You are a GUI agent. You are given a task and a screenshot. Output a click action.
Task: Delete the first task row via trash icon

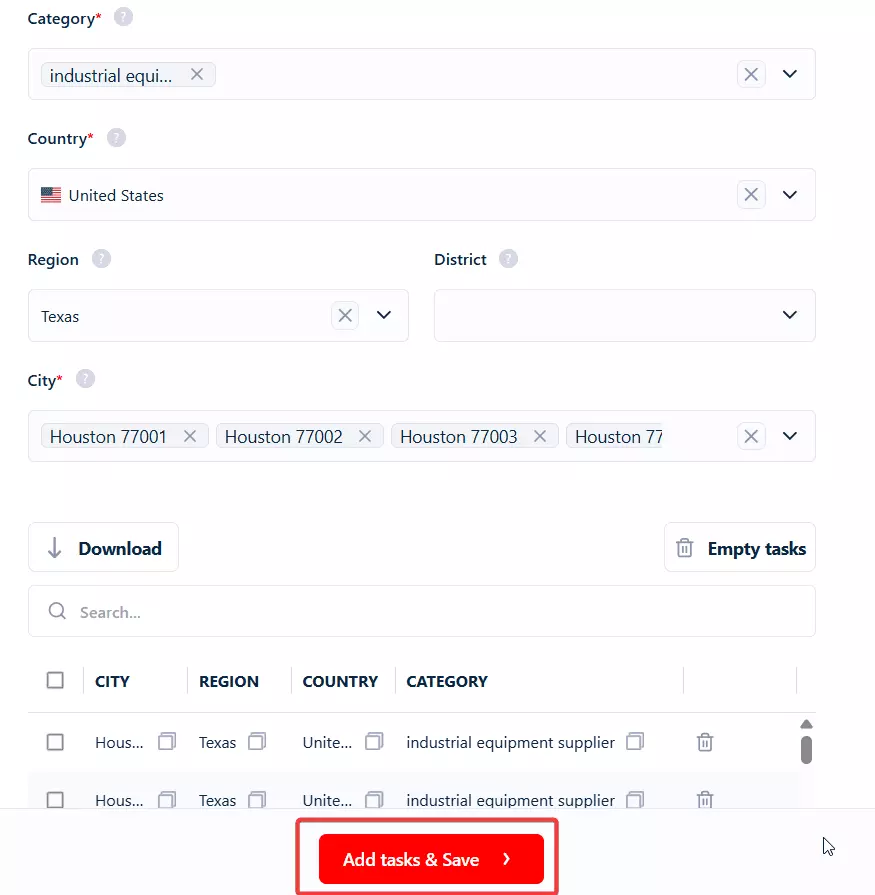pyautogui.click(x=704, y=742)
